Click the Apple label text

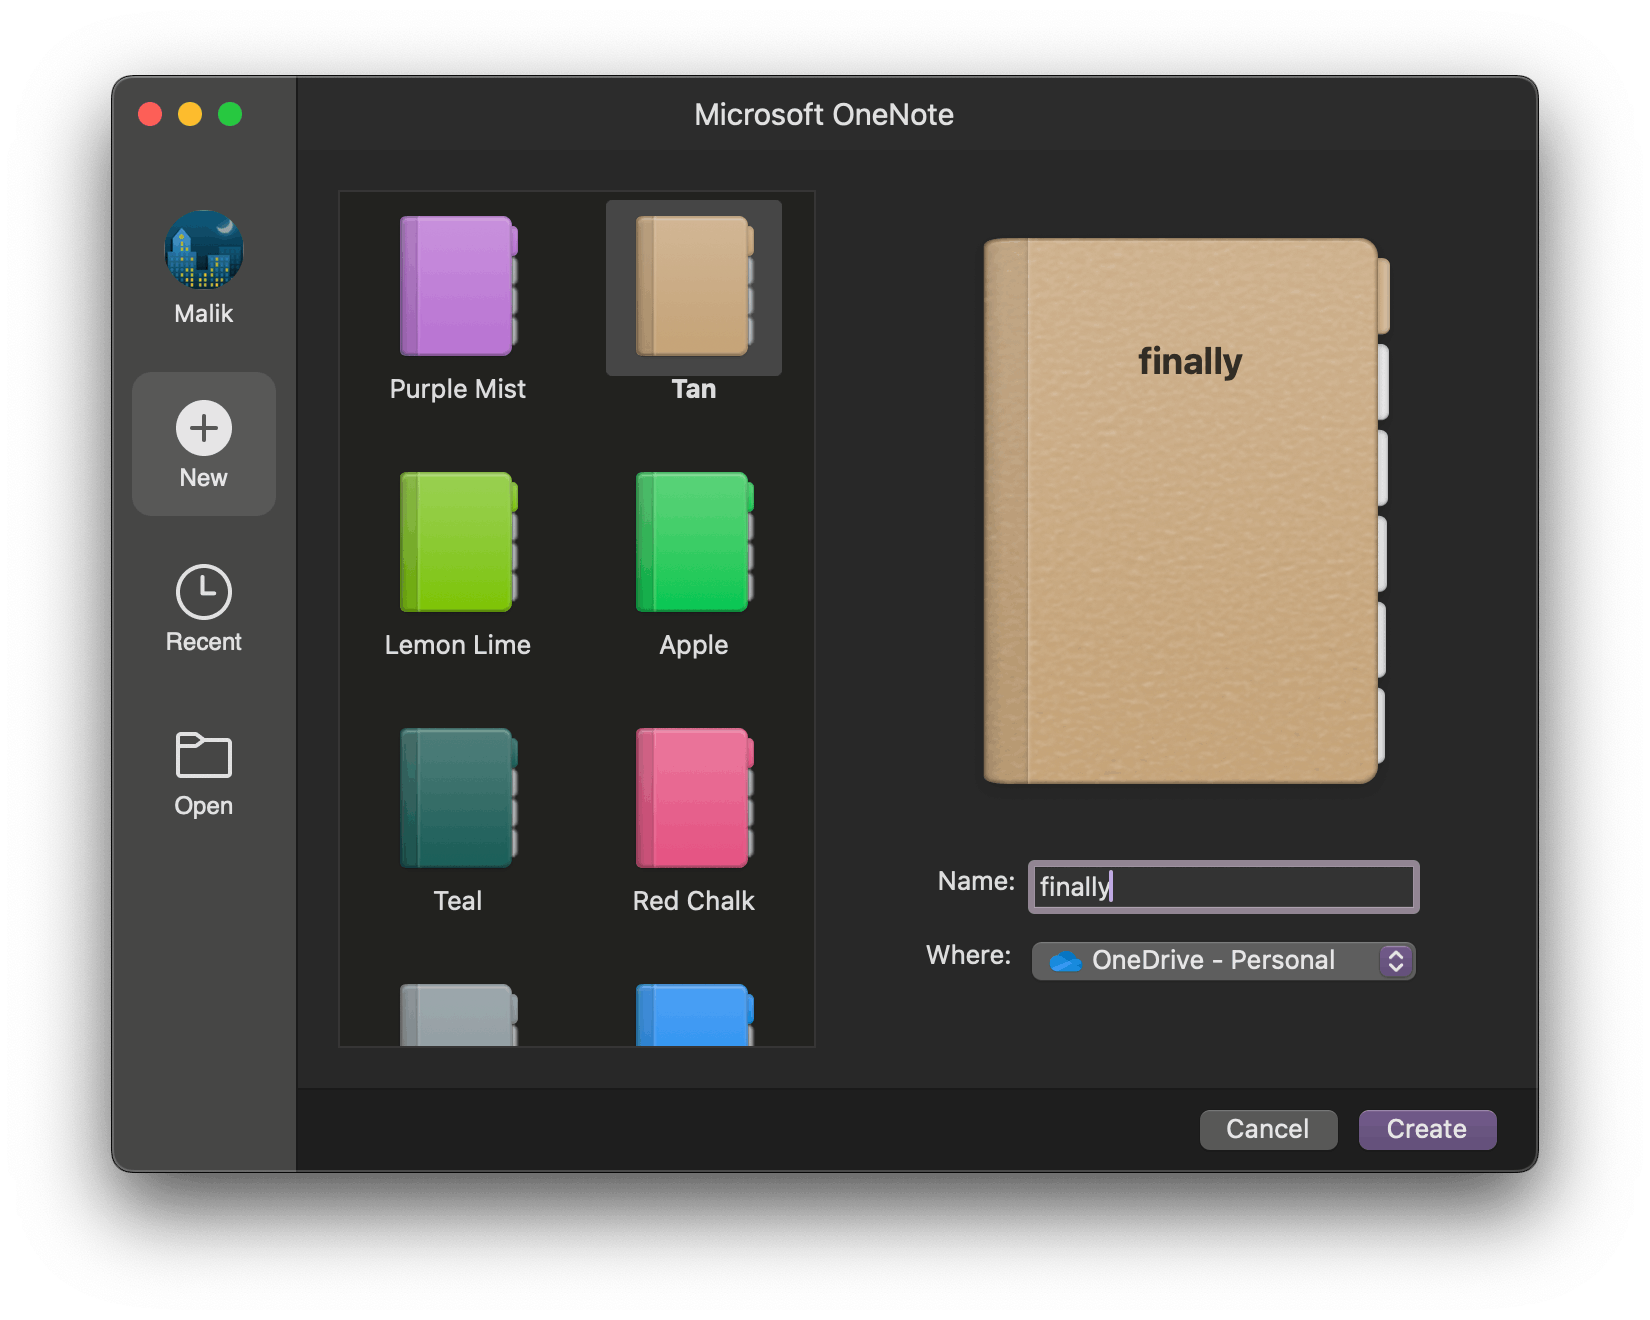point(694,646)
